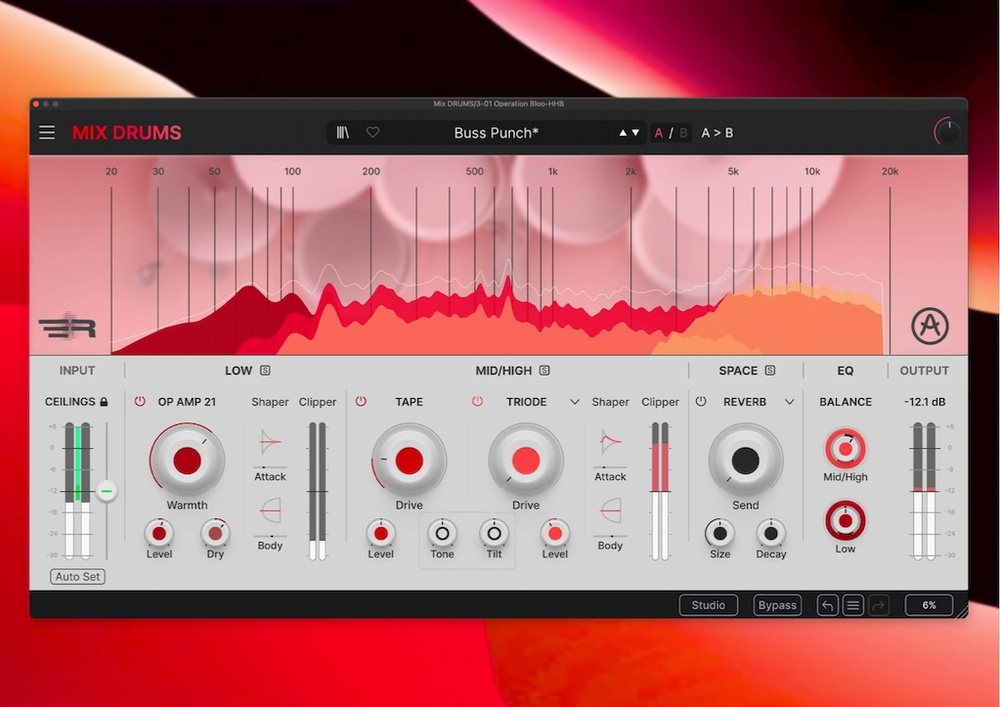Click the TAPE Drive knob
The width and height of the screenshot is (1000, 707).
coord(409,460)
